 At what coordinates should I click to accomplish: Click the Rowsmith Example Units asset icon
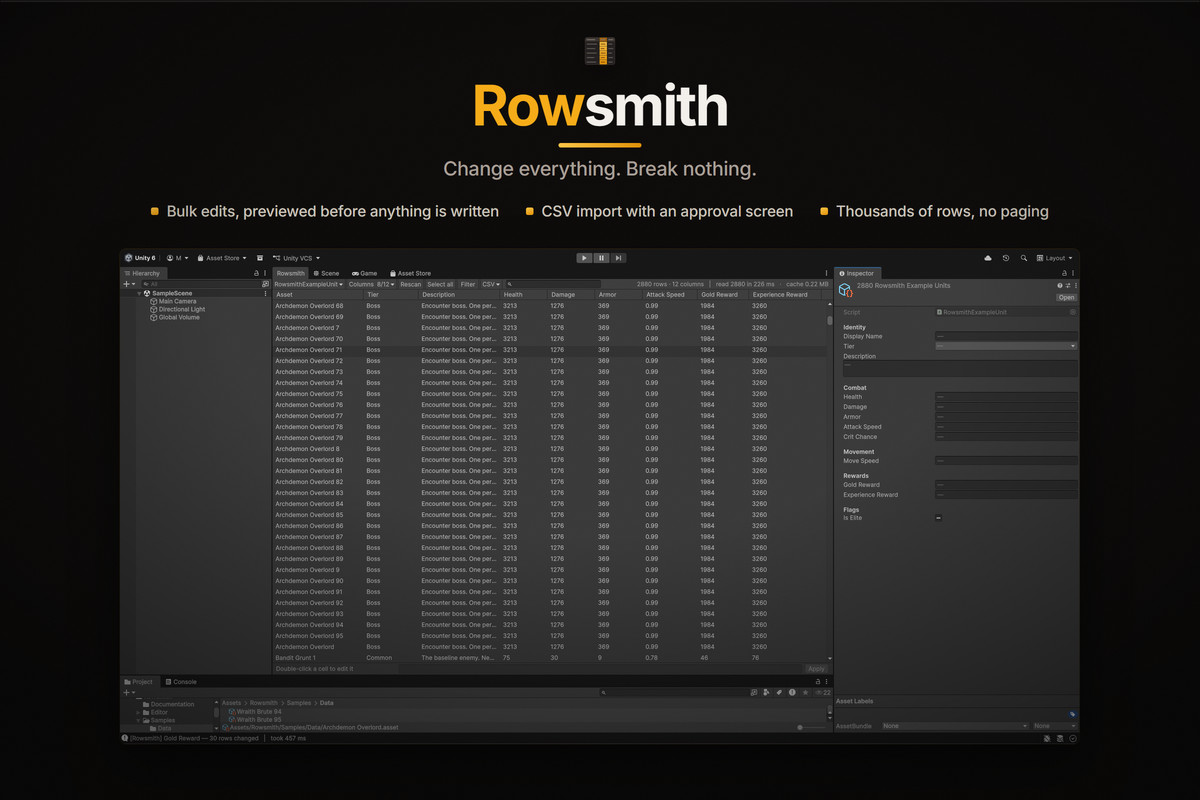click(x=845, y=290)
